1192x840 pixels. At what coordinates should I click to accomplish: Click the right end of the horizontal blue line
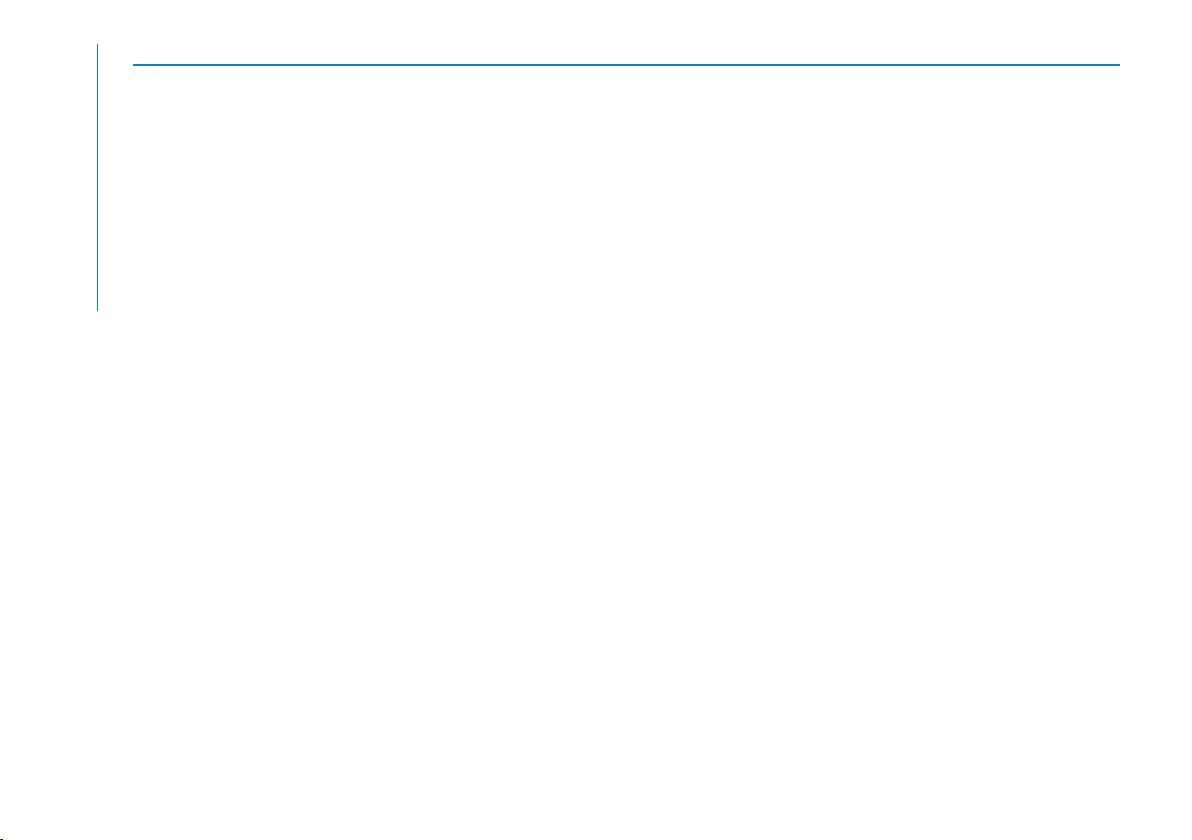click(x=1119, y=65)
